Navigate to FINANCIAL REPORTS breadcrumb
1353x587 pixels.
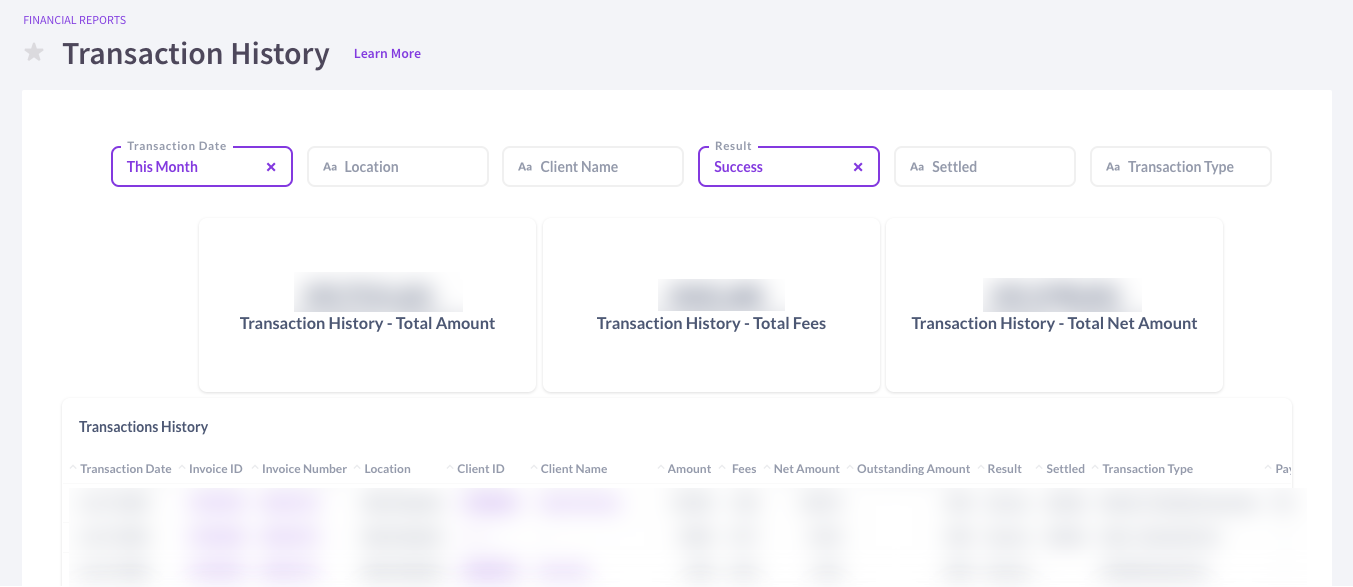pos(75,19)
